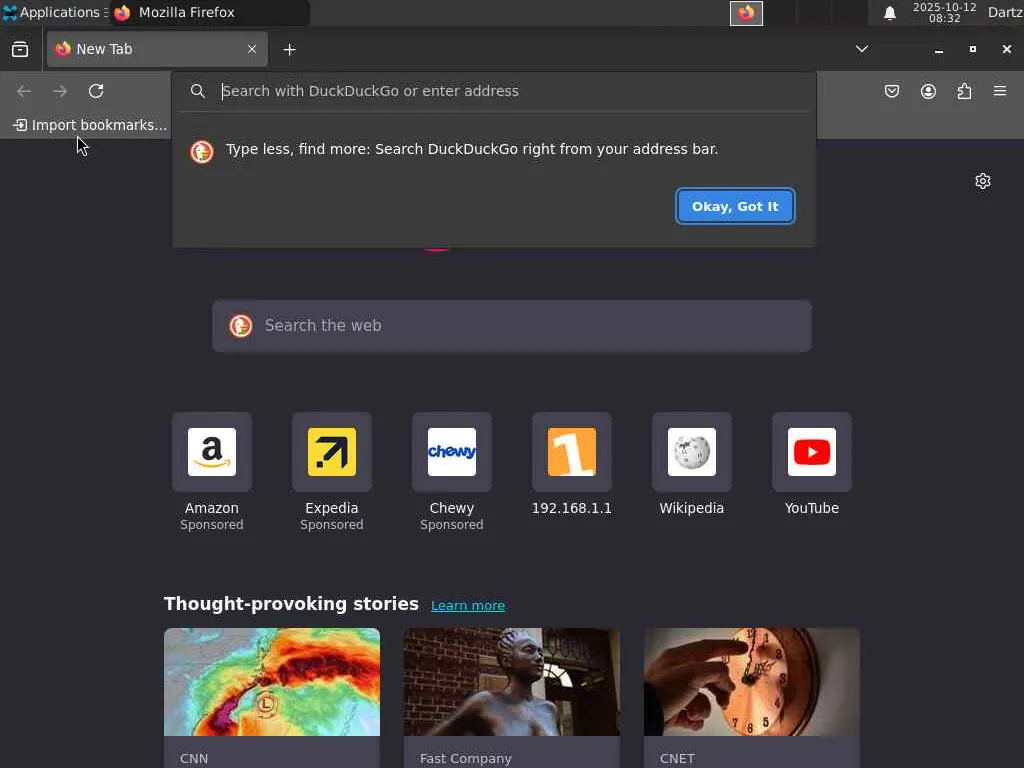Close the New Tab tab
The image size is (1024, 768).
point(252,49)
